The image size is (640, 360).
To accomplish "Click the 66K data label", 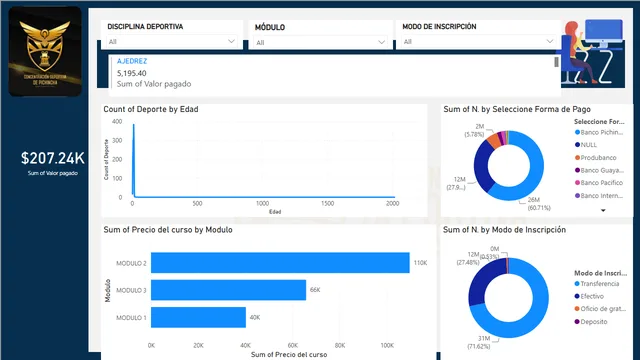I will (315, 290).
